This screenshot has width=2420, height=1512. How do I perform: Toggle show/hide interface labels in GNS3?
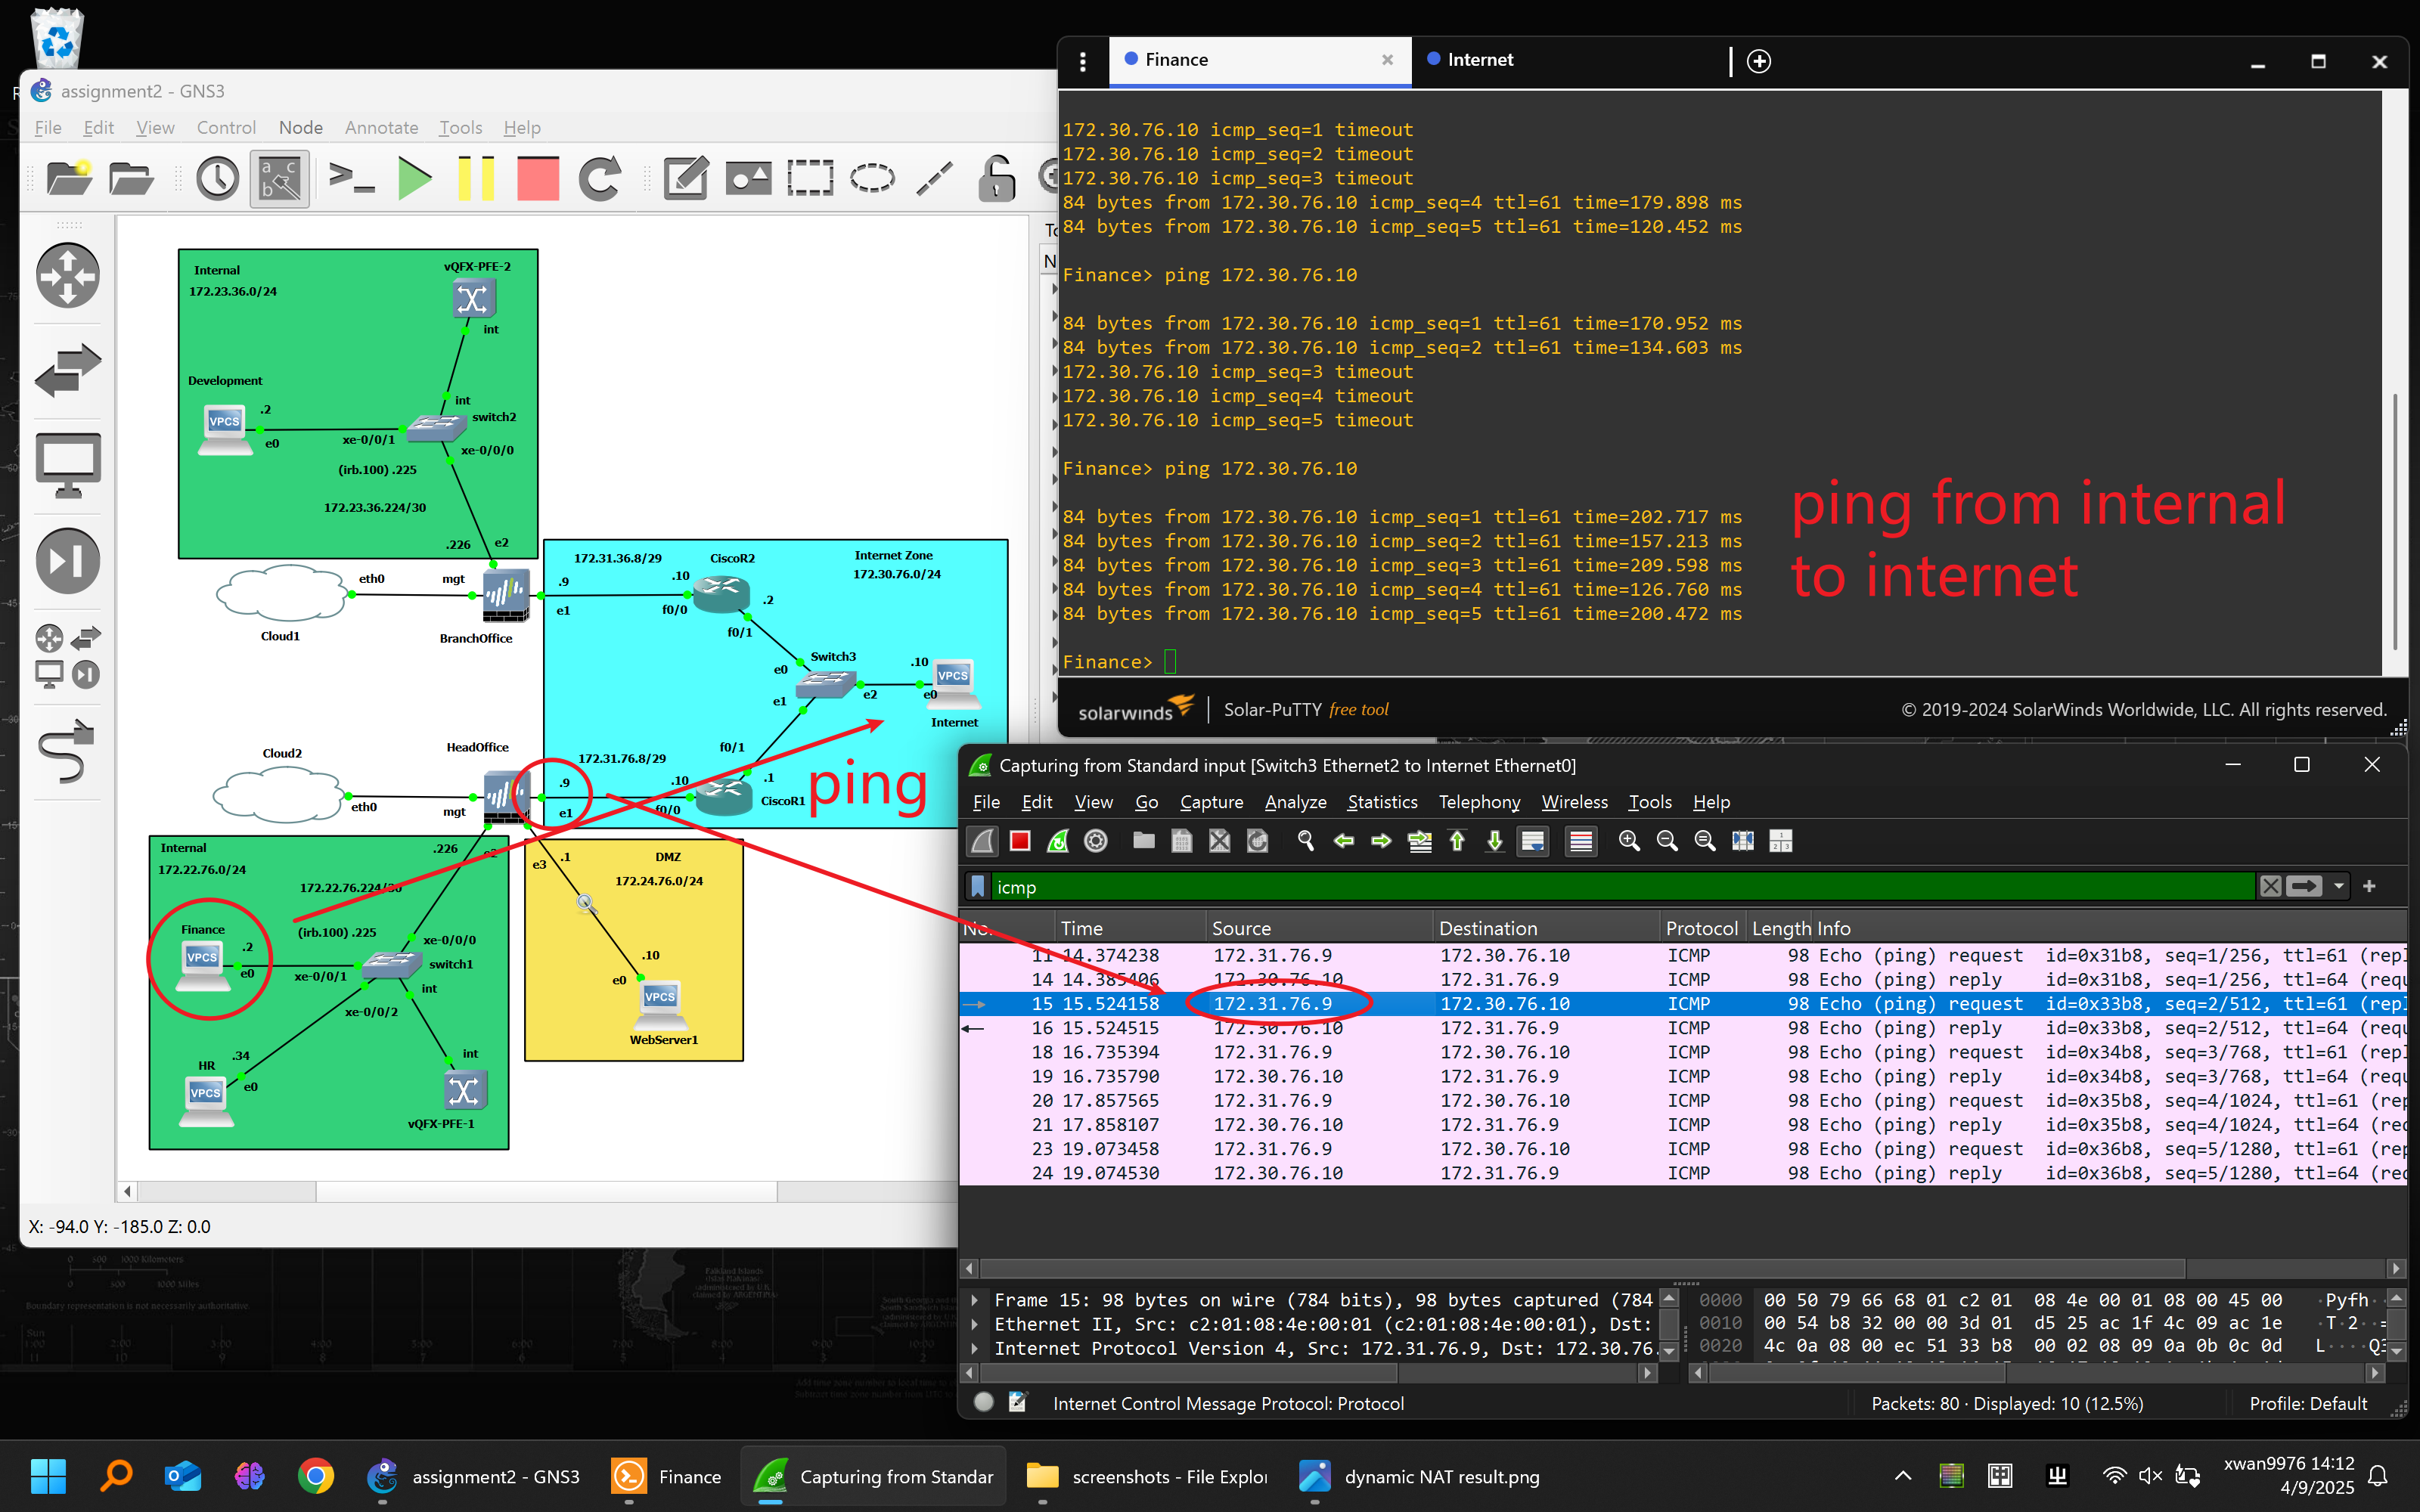click(280, 179)
